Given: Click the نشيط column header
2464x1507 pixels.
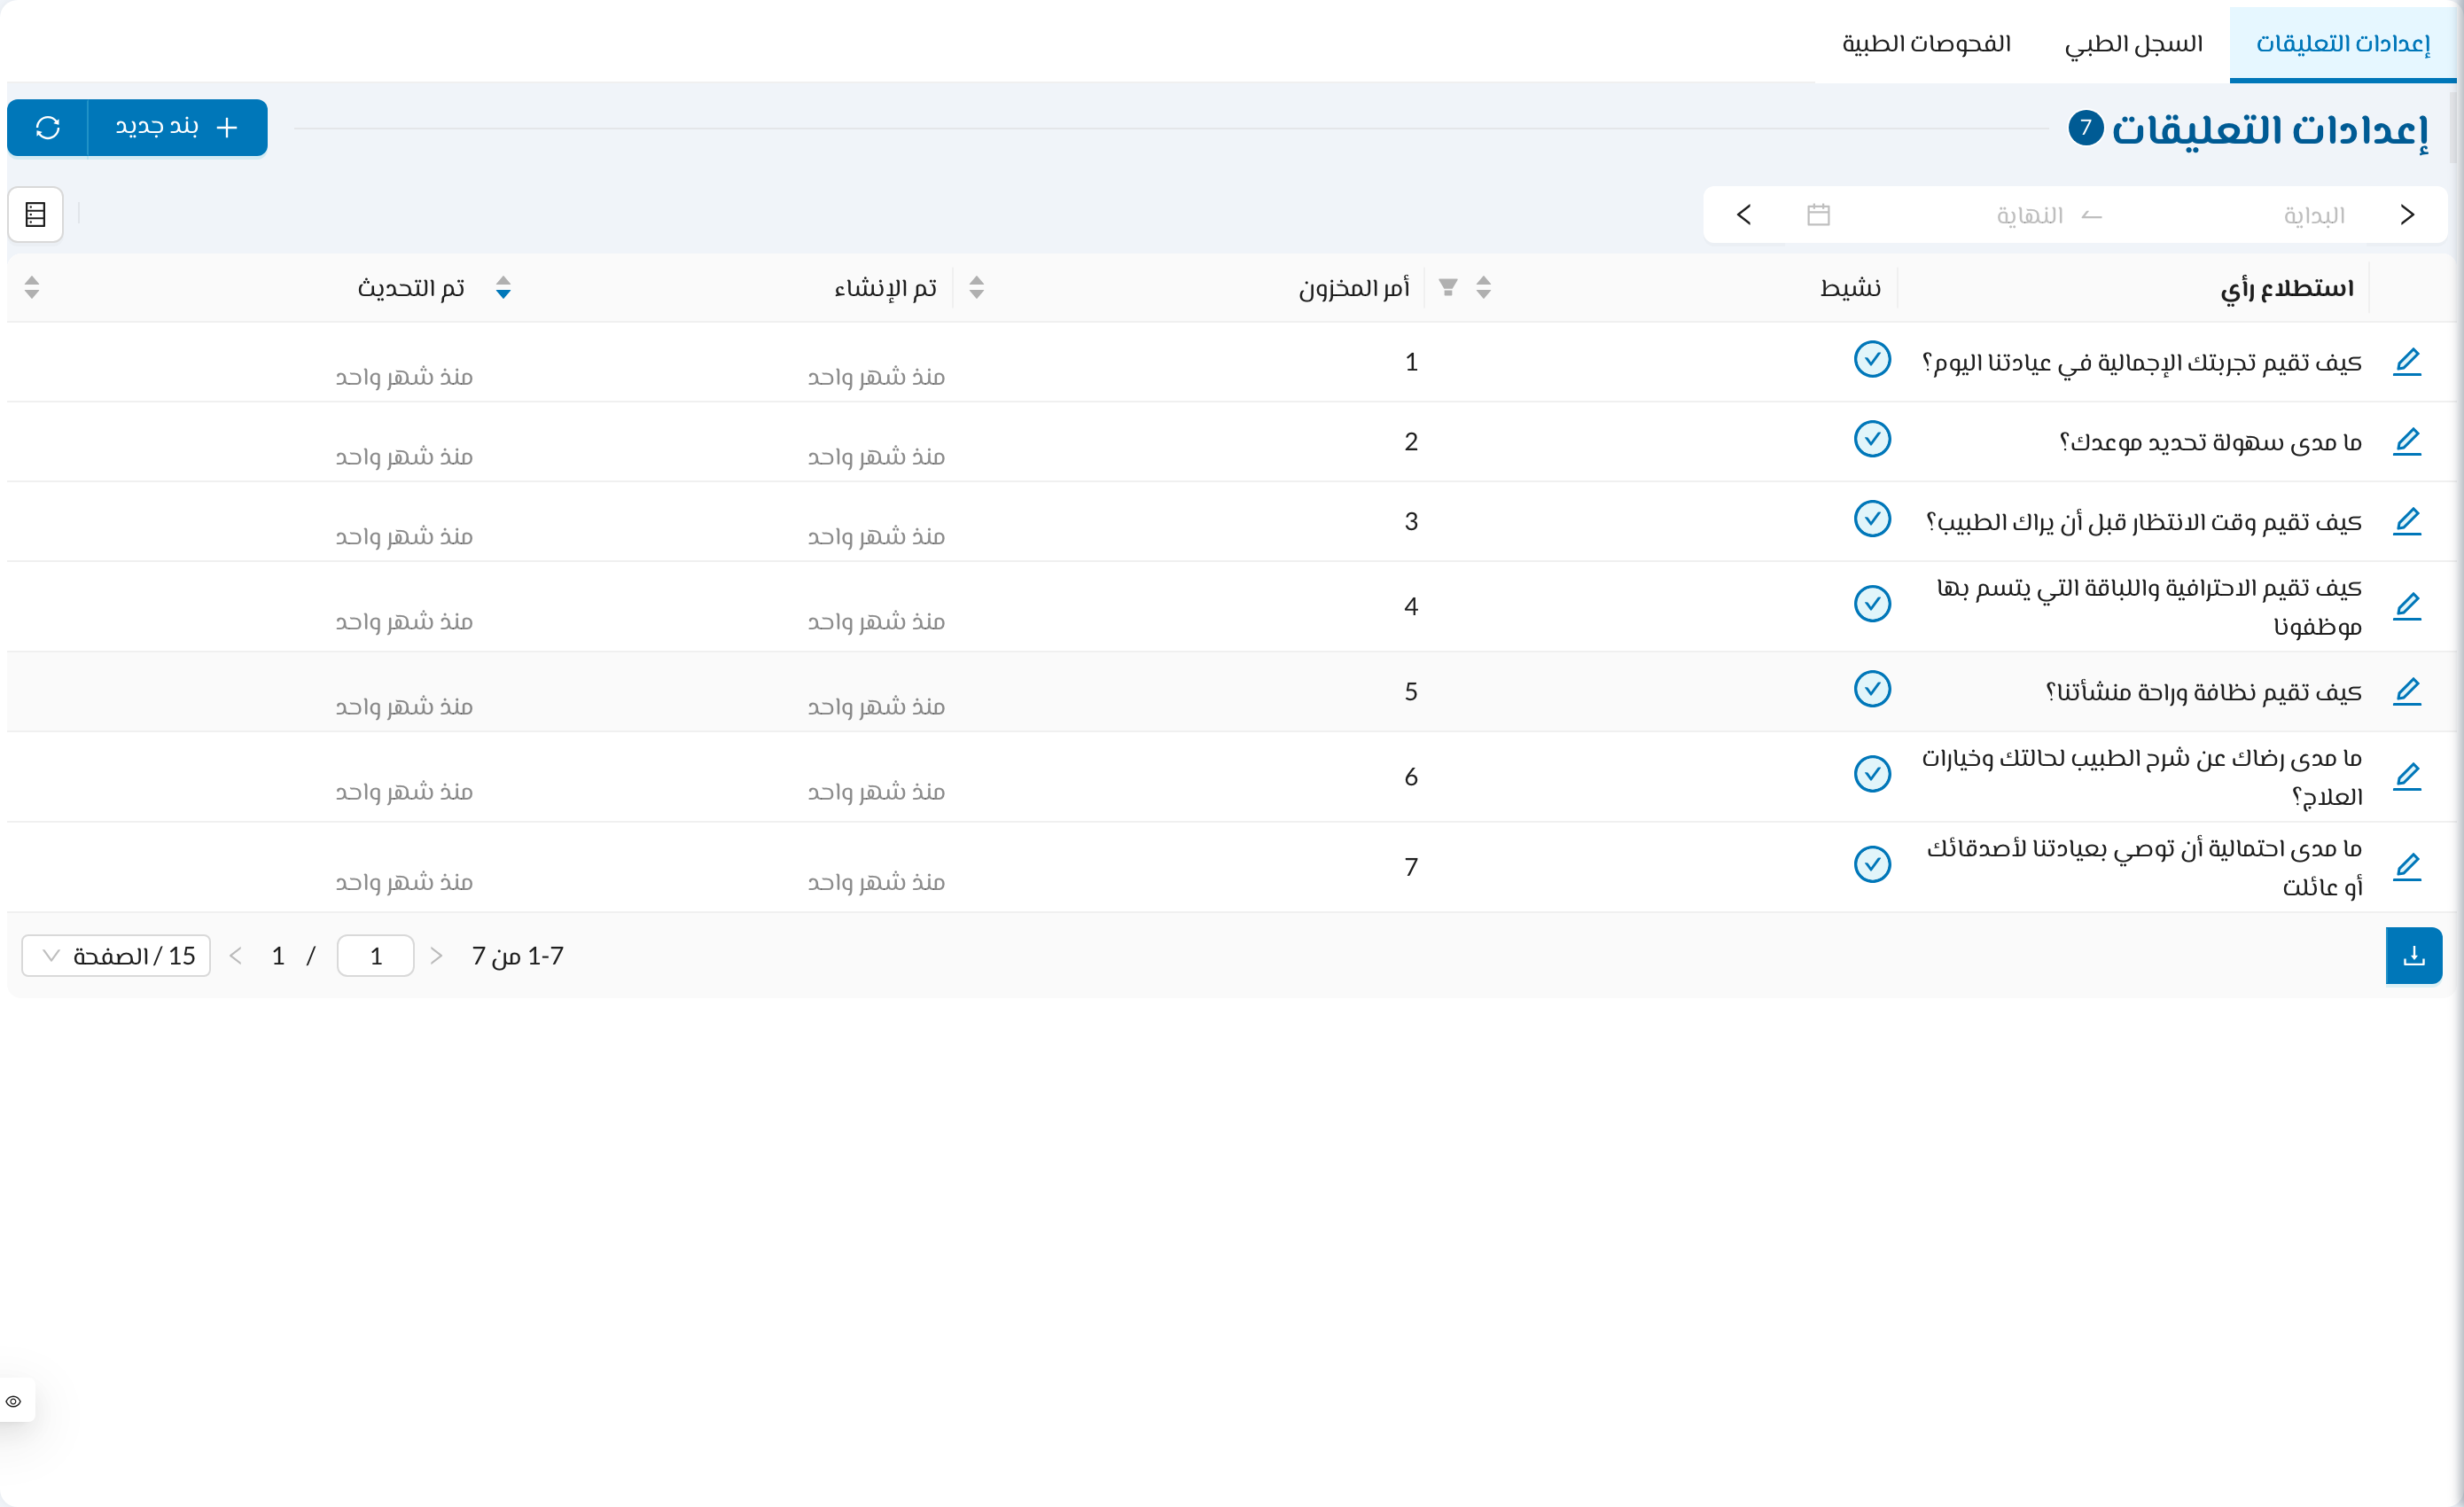Looking at the screenshot, I should coord(1850,288).
